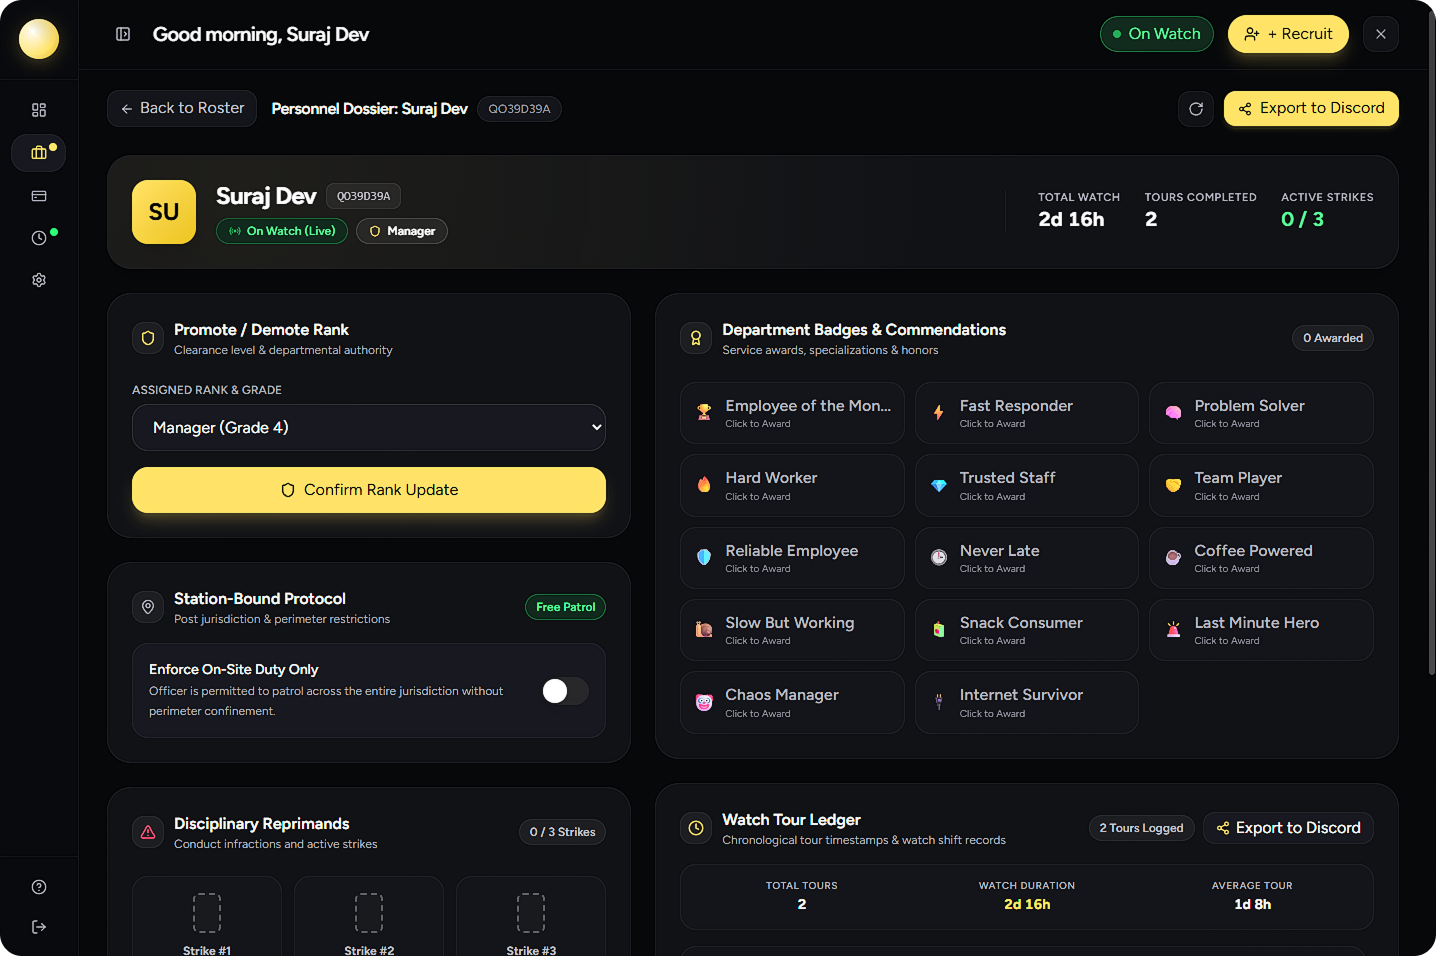Toggle the sidebar panel icon

click(123, 34)
